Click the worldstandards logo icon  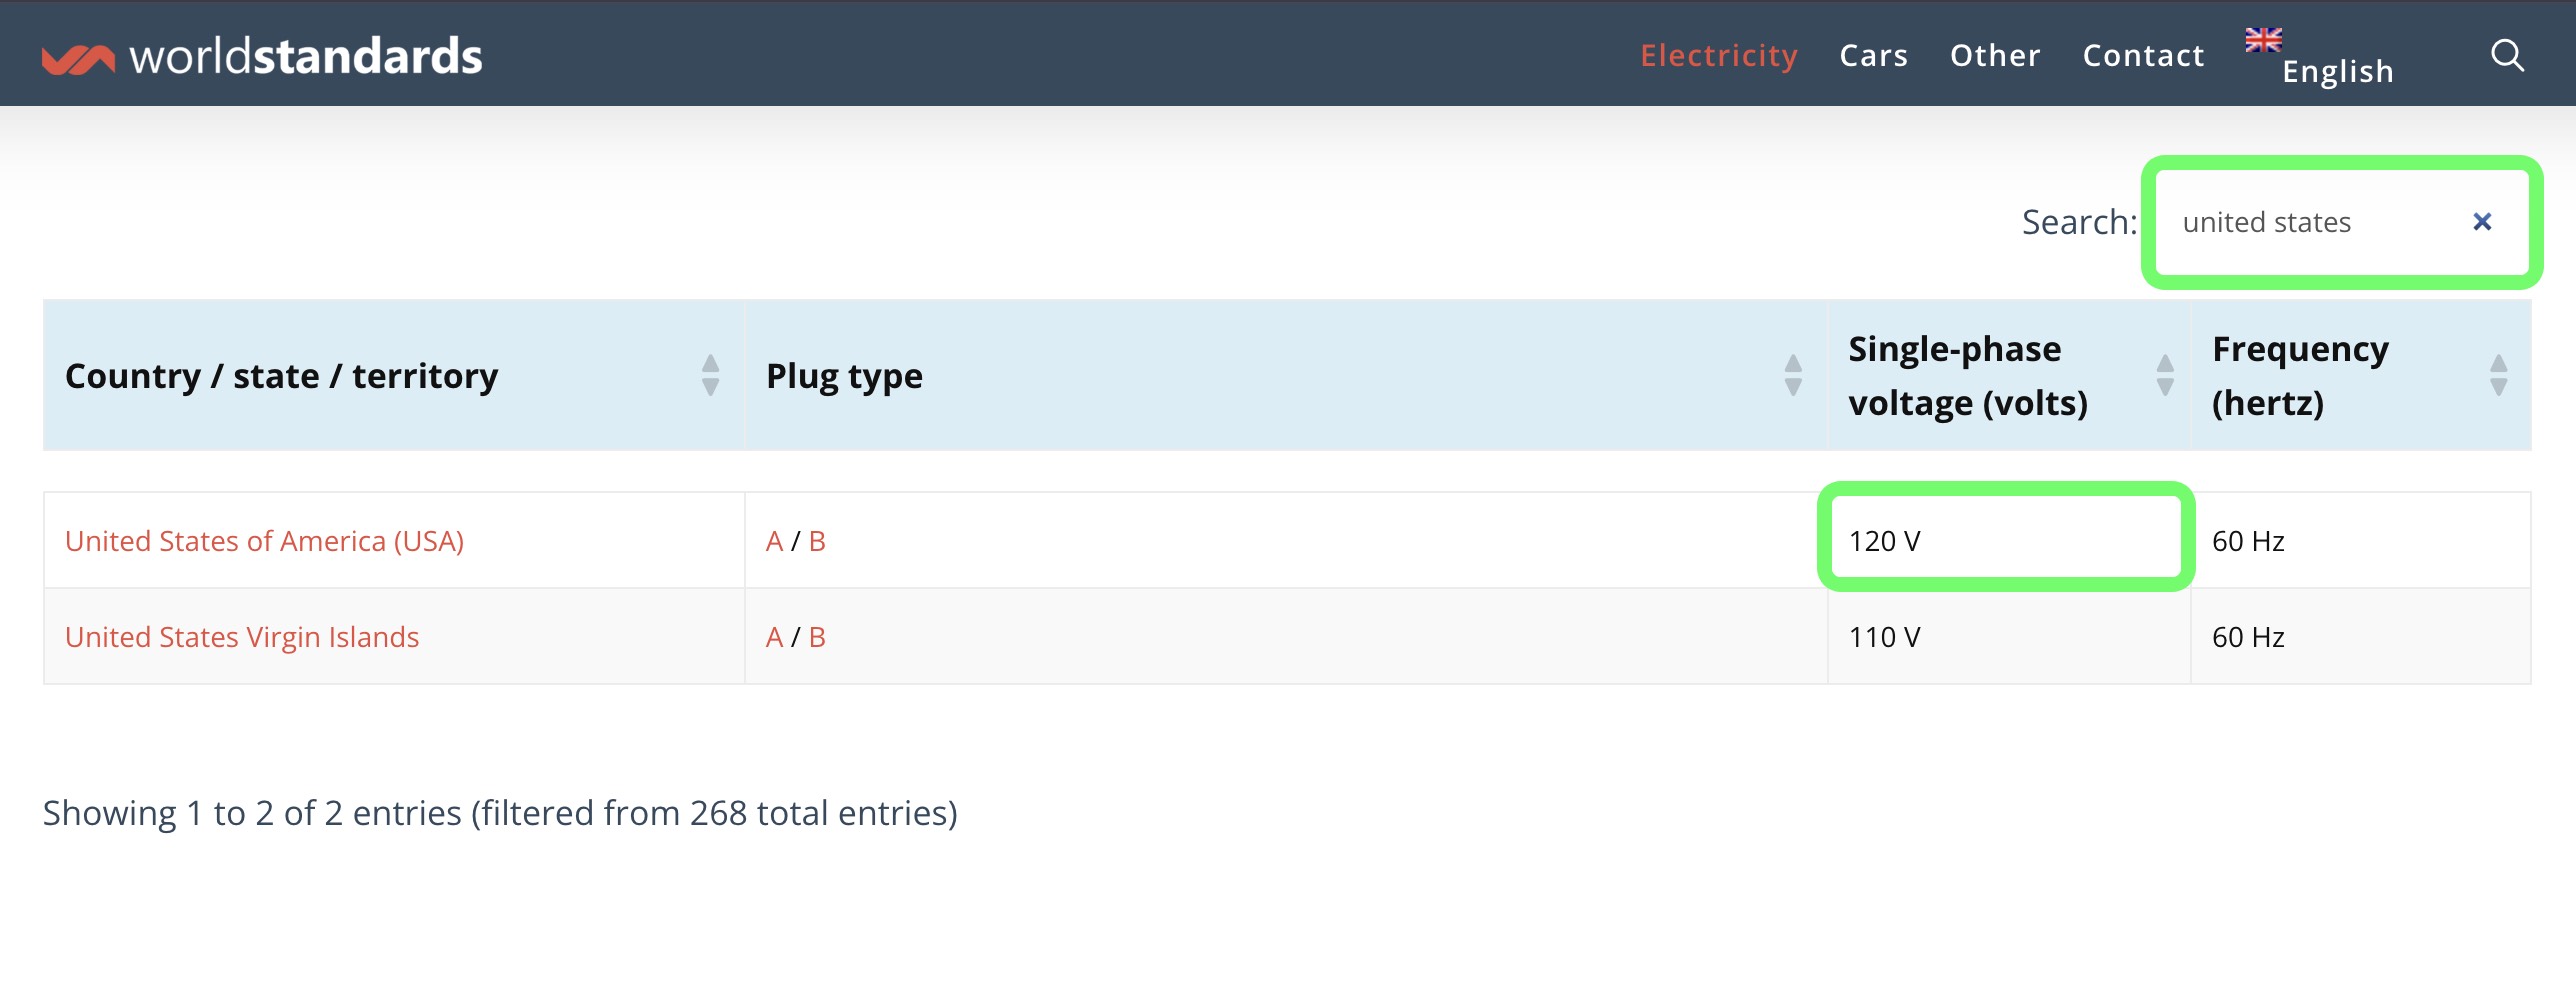point(78,58)
